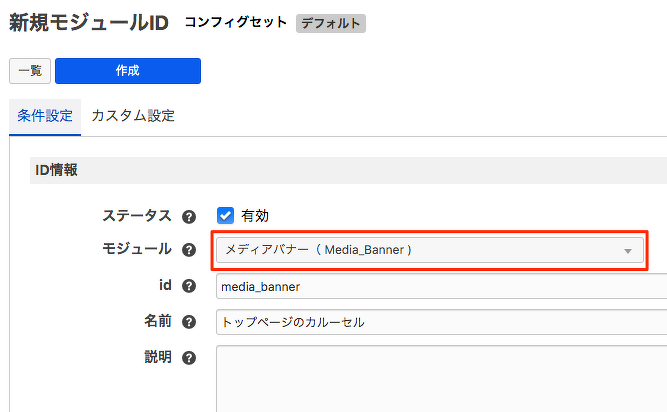
Task: Click the help icon next to ステータス
Action: point(189,215)
